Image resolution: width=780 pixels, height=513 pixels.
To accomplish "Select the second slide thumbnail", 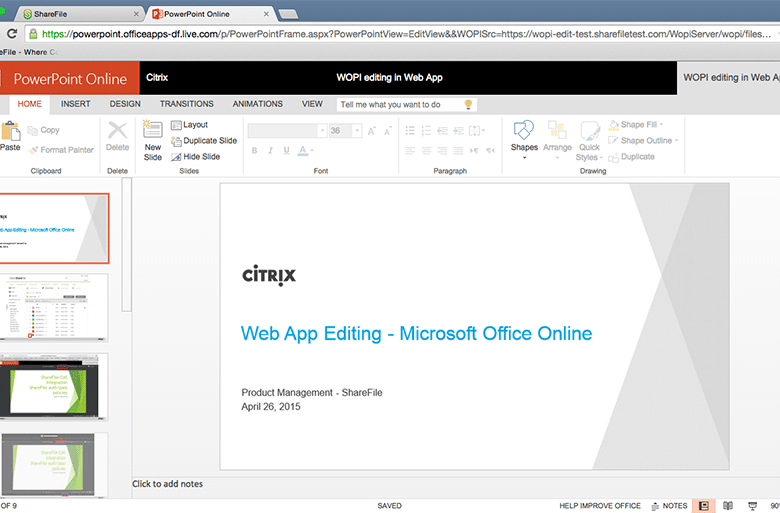I will tap(53, 308).
